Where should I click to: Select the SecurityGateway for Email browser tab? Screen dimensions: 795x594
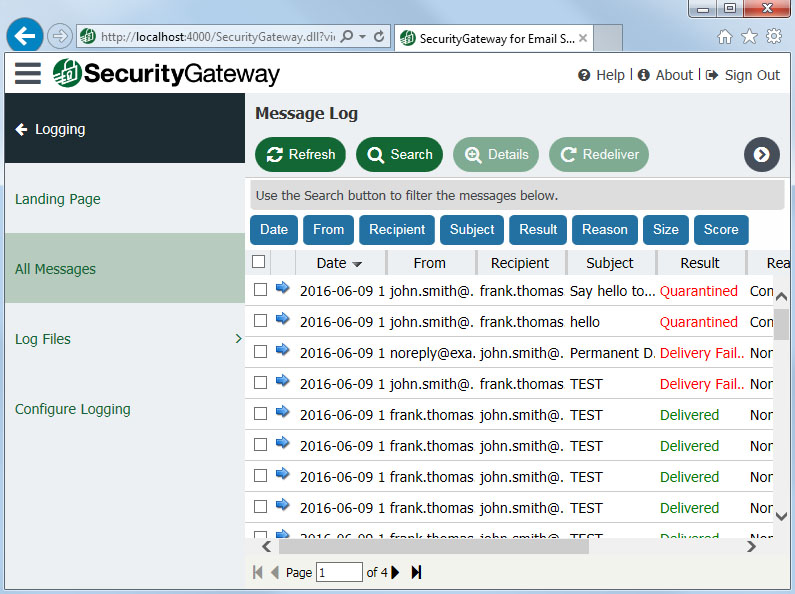pyautogui.click(x=493, y=38)
